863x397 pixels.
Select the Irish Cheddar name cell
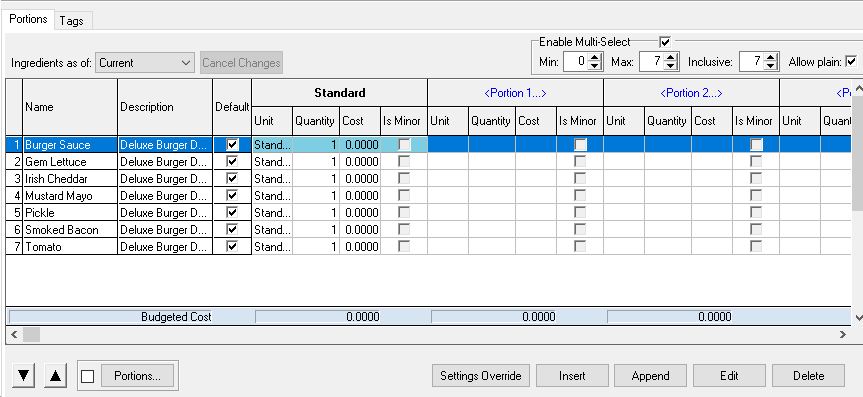70,179
